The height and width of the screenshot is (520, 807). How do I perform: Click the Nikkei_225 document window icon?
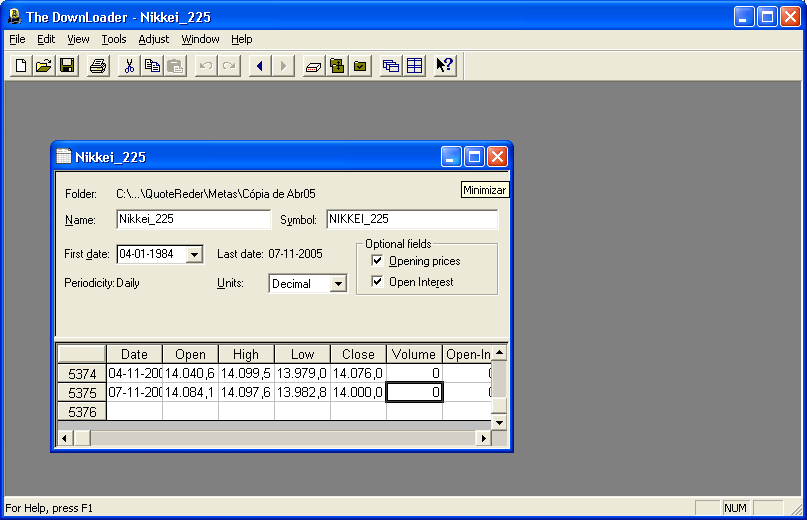(63, 156)
